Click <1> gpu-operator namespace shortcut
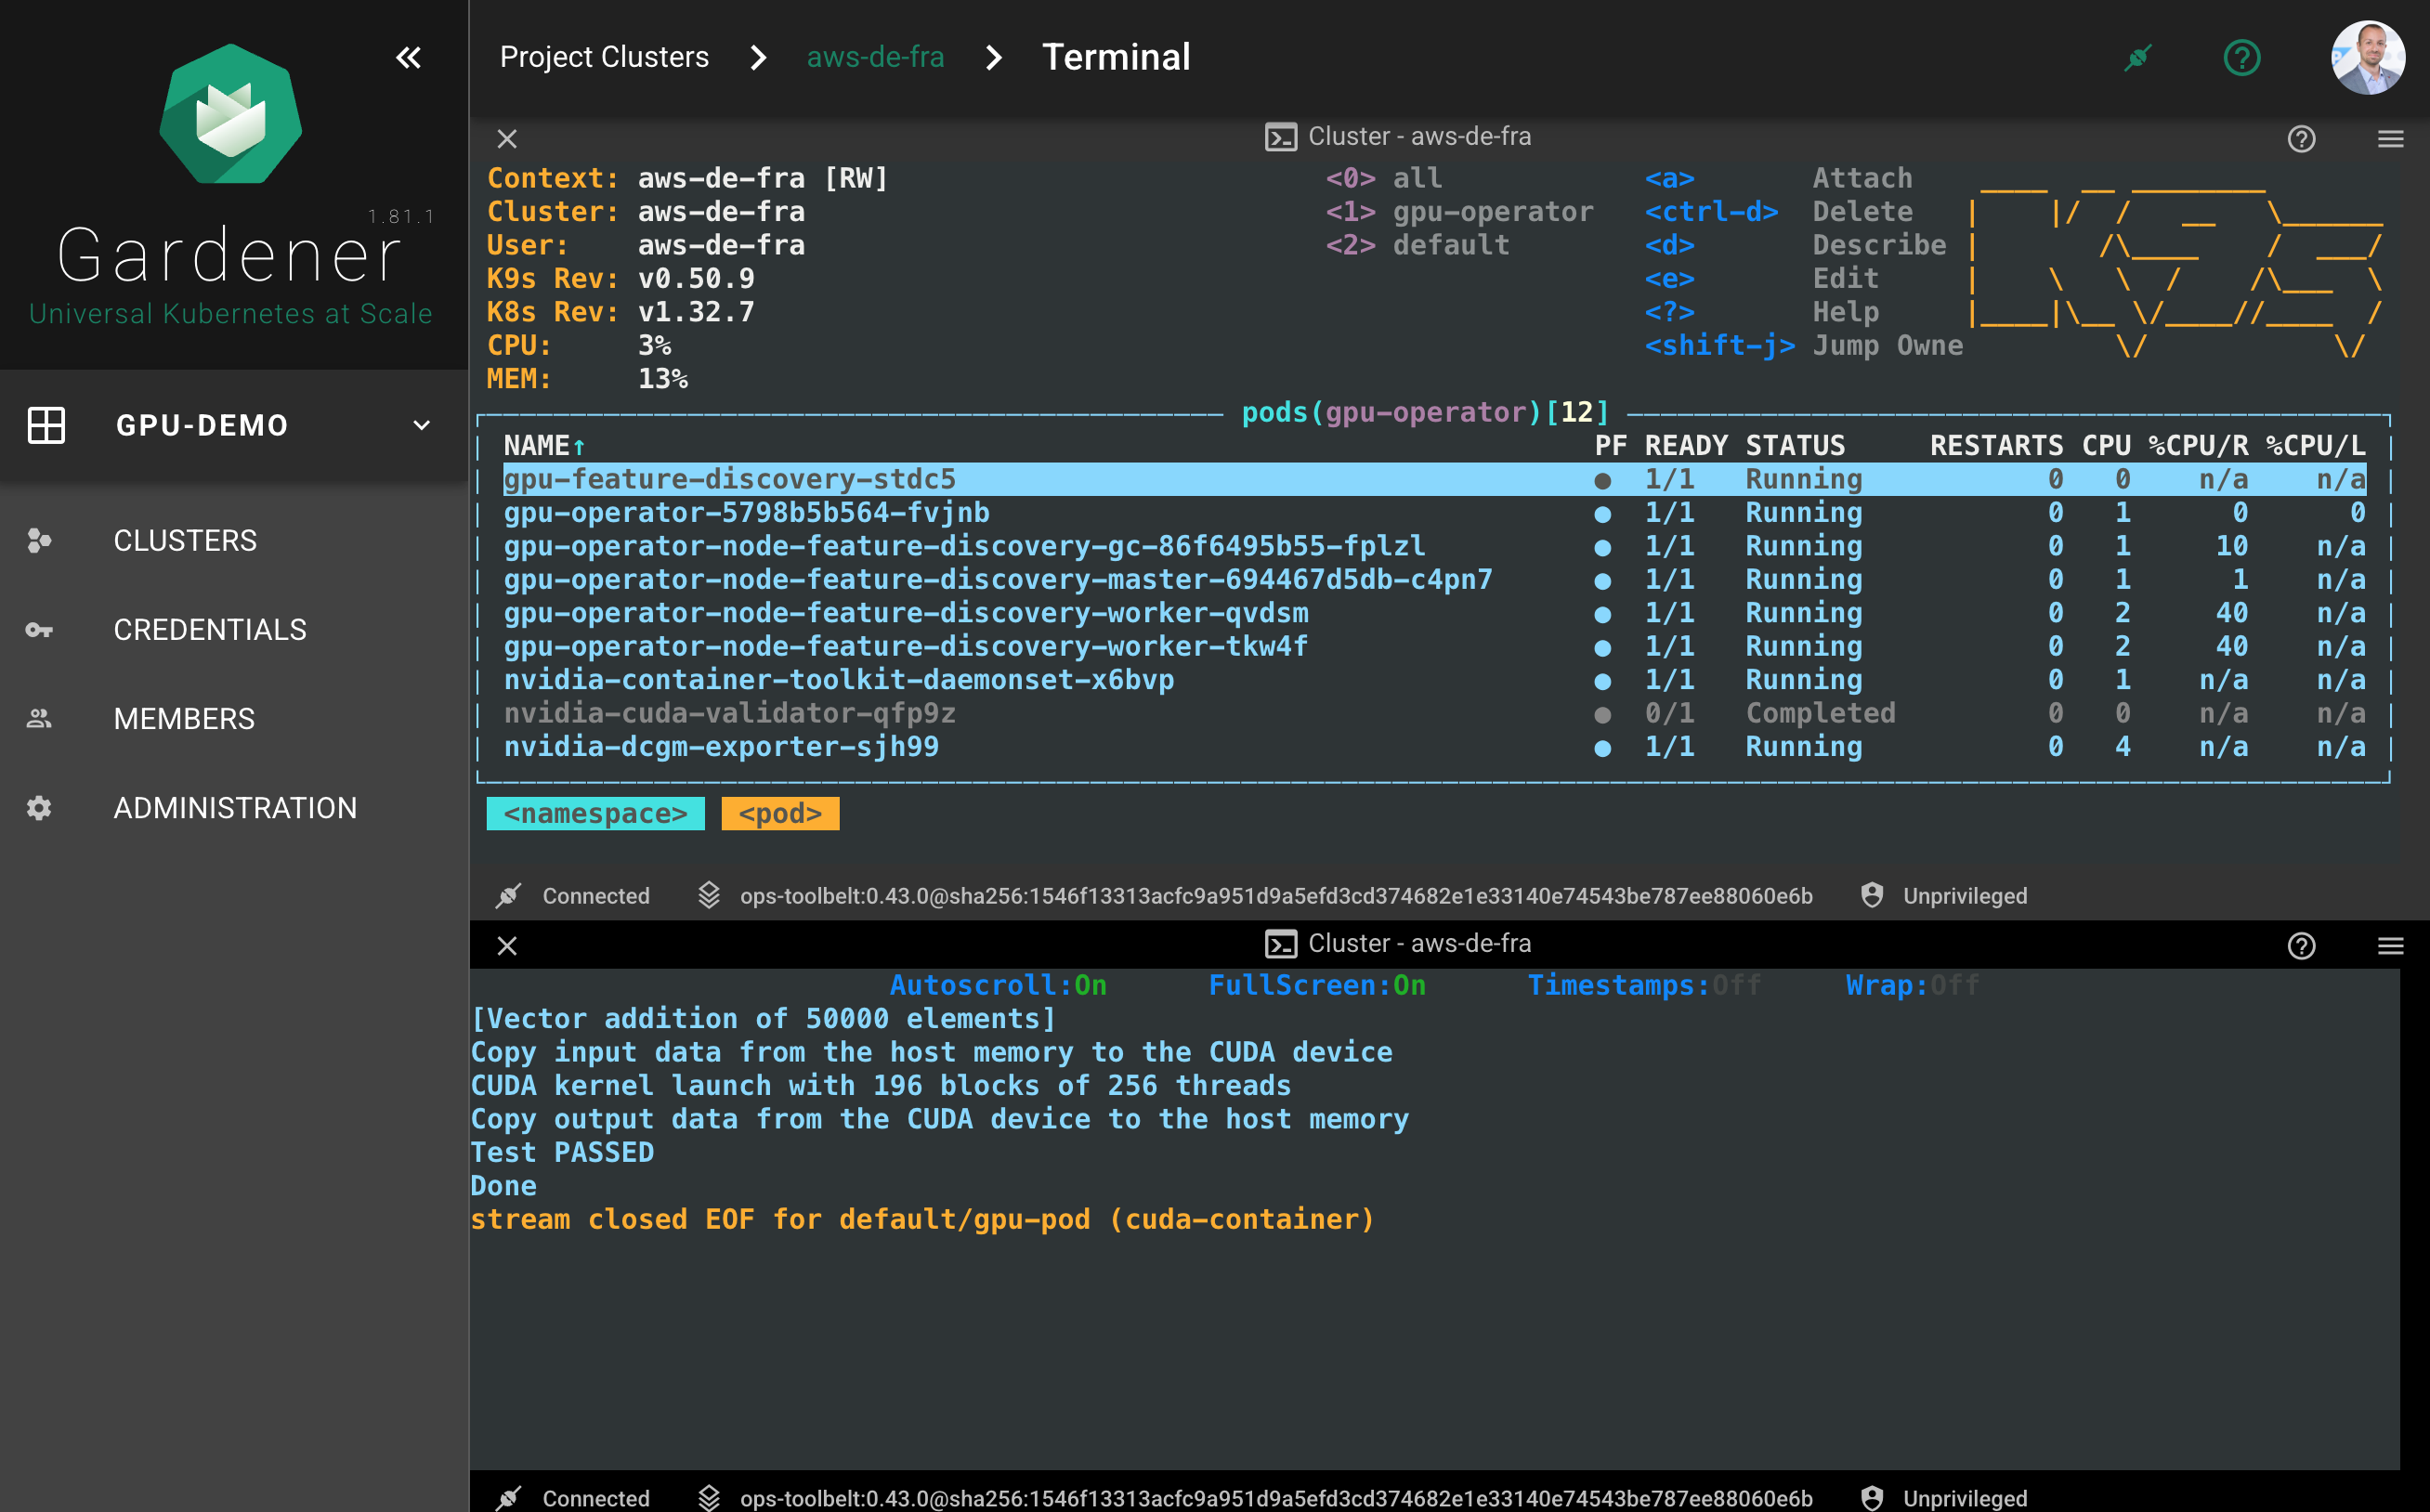This screenshot has width=2430, height=1512. pyautogui.click(x=1459, y=212)
